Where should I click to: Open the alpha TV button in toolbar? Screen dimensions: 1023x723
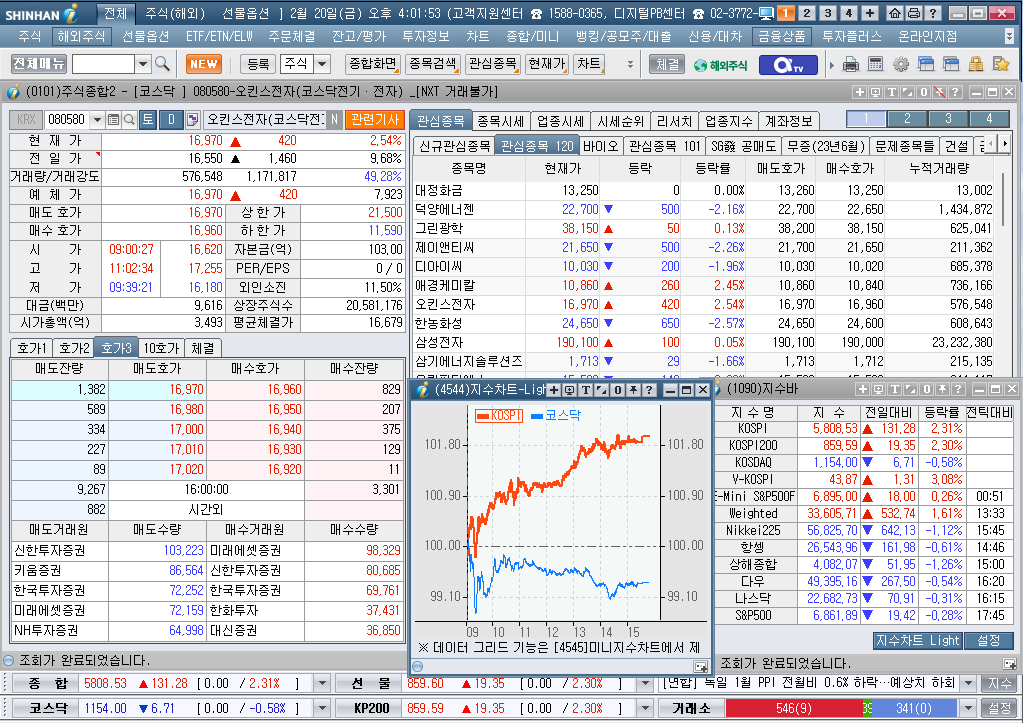tap(787, 65)
